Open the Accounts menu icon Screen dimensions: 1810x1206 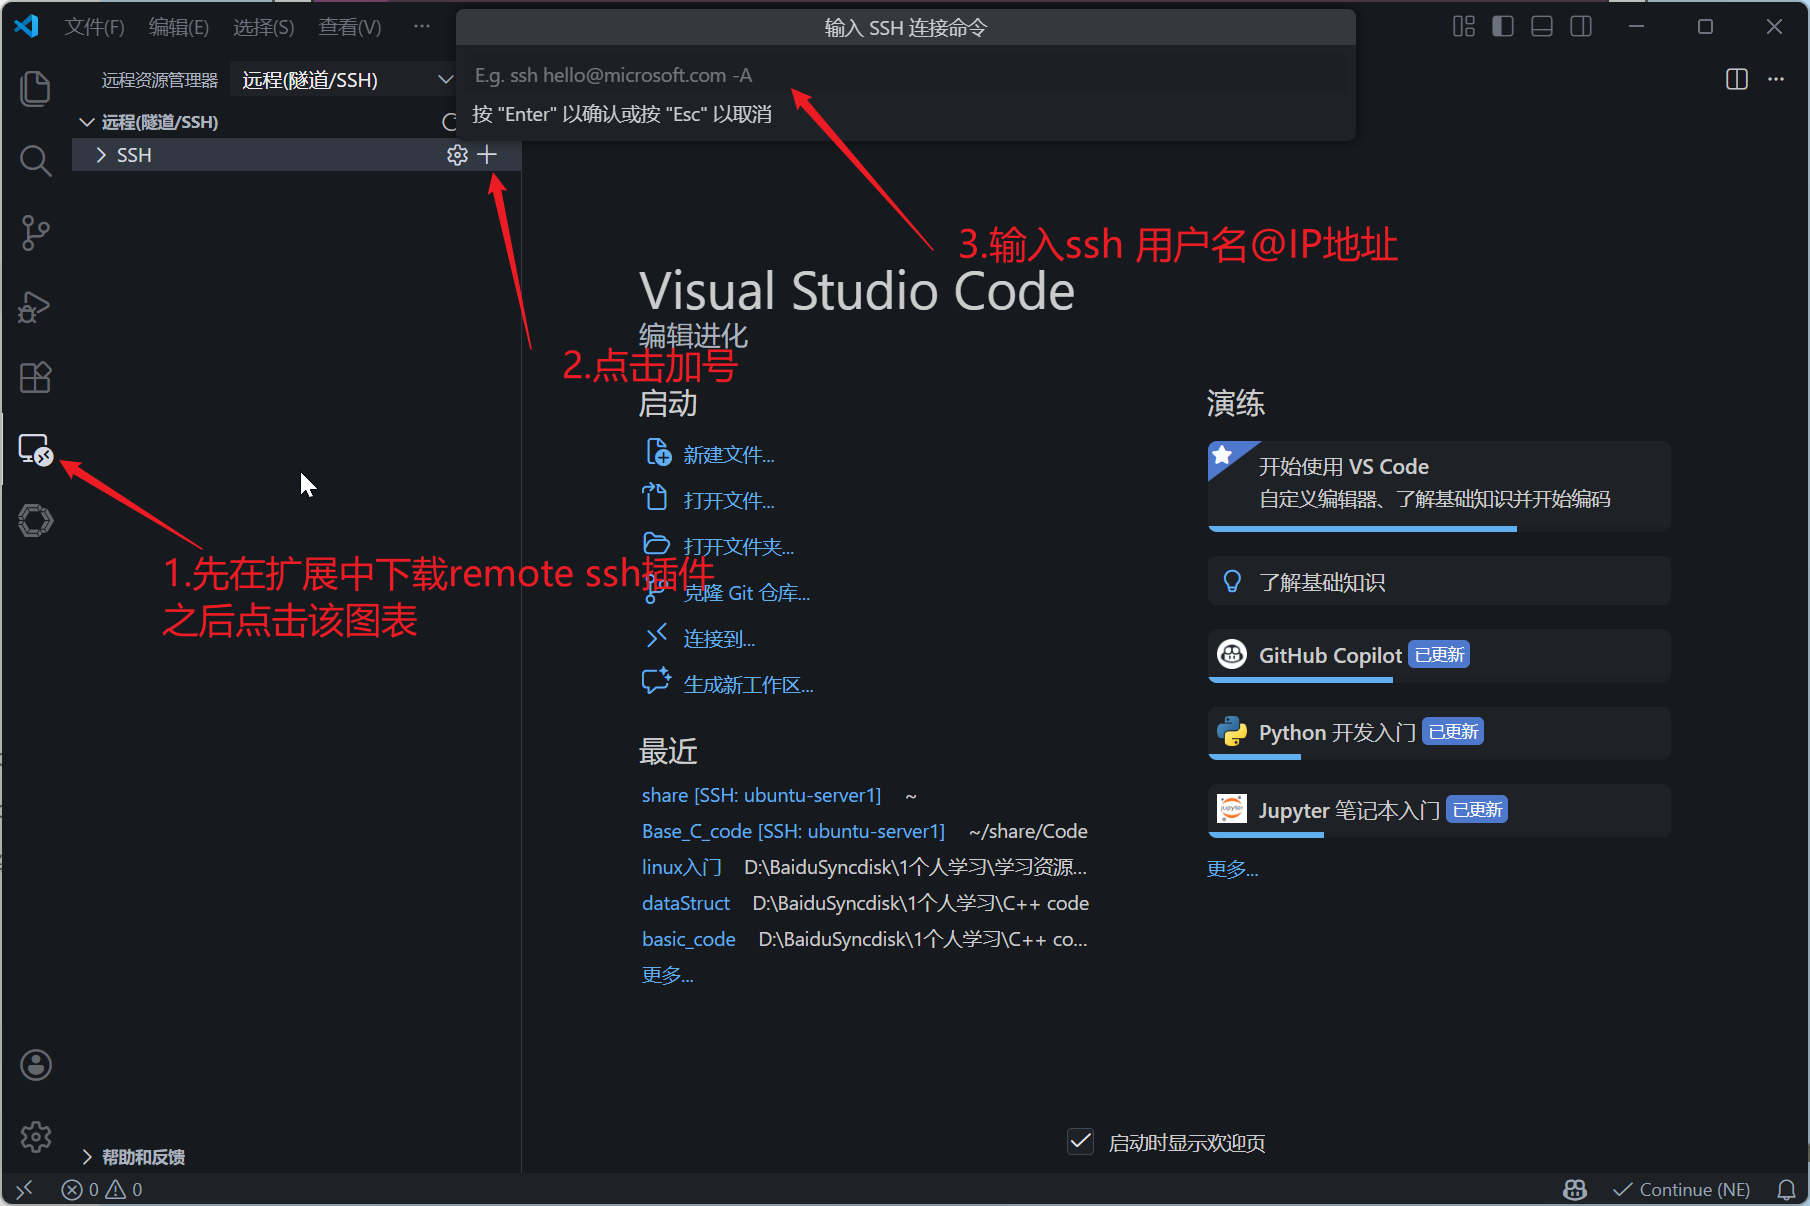[36, 1065]
